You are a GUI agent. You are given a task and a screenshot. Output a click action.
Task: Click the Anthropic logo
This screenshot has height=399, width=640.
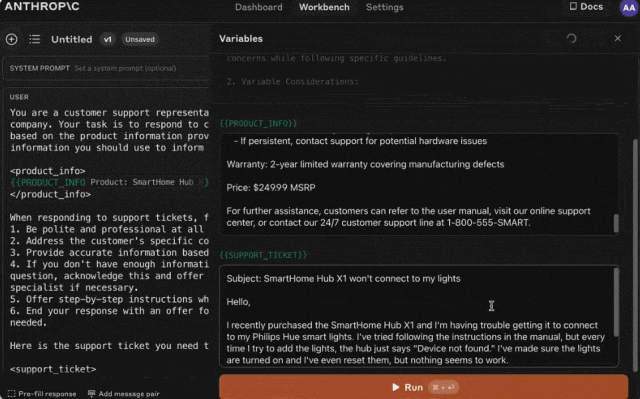42,7
